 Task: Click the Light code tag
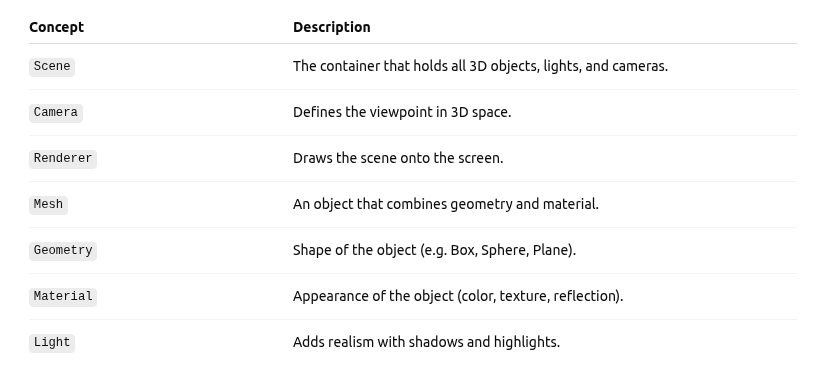click(52, 343)
